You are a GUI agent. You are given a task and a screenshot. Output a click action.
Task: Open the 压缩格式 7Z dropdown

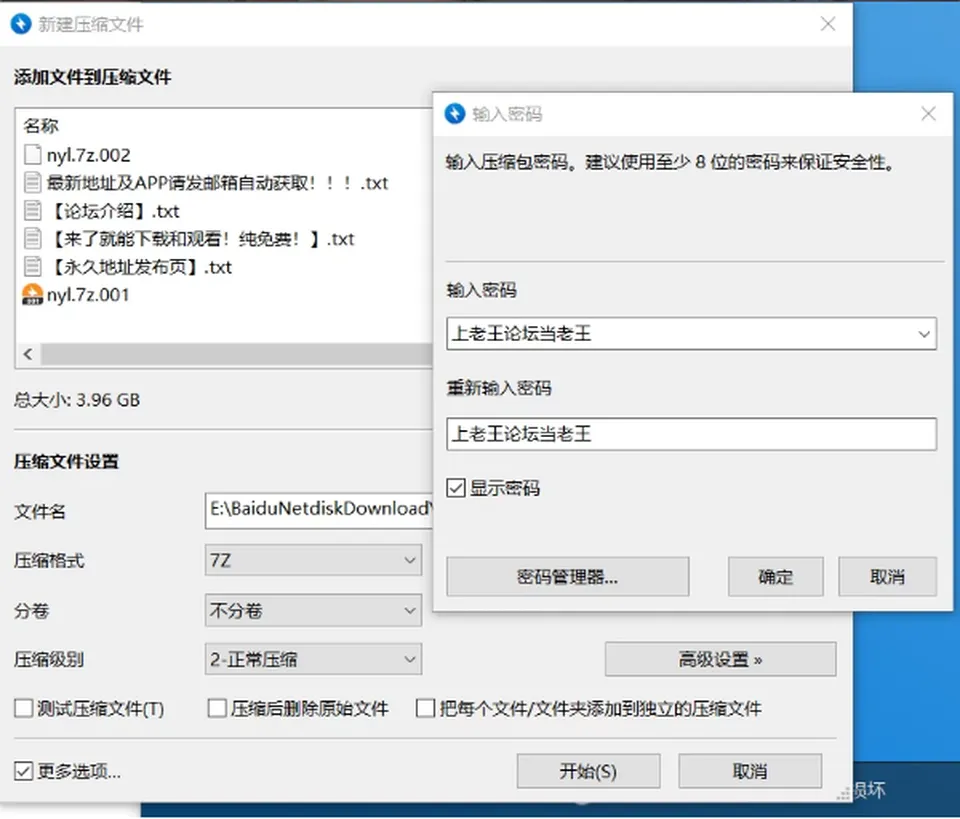click(x=313, y=560)
